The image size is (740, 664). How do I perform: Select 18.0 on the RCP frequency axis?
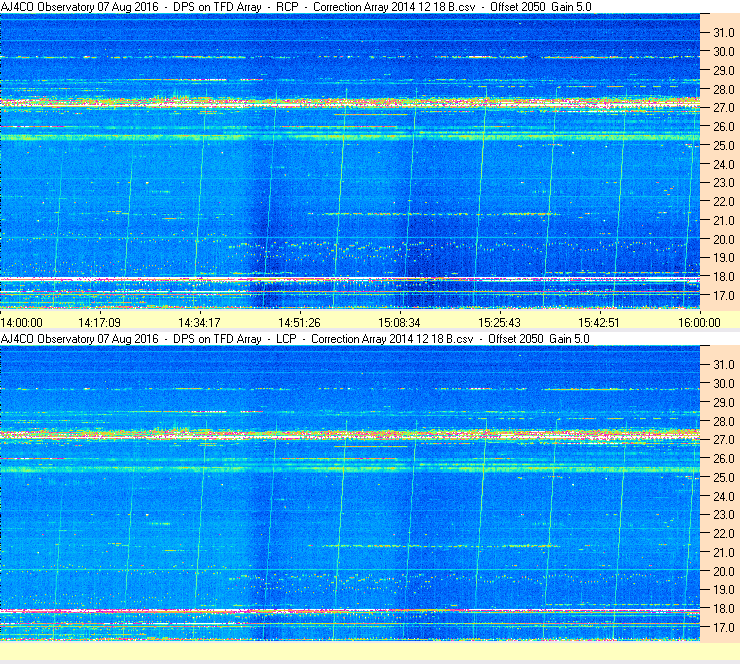click(x=723, y=277)
